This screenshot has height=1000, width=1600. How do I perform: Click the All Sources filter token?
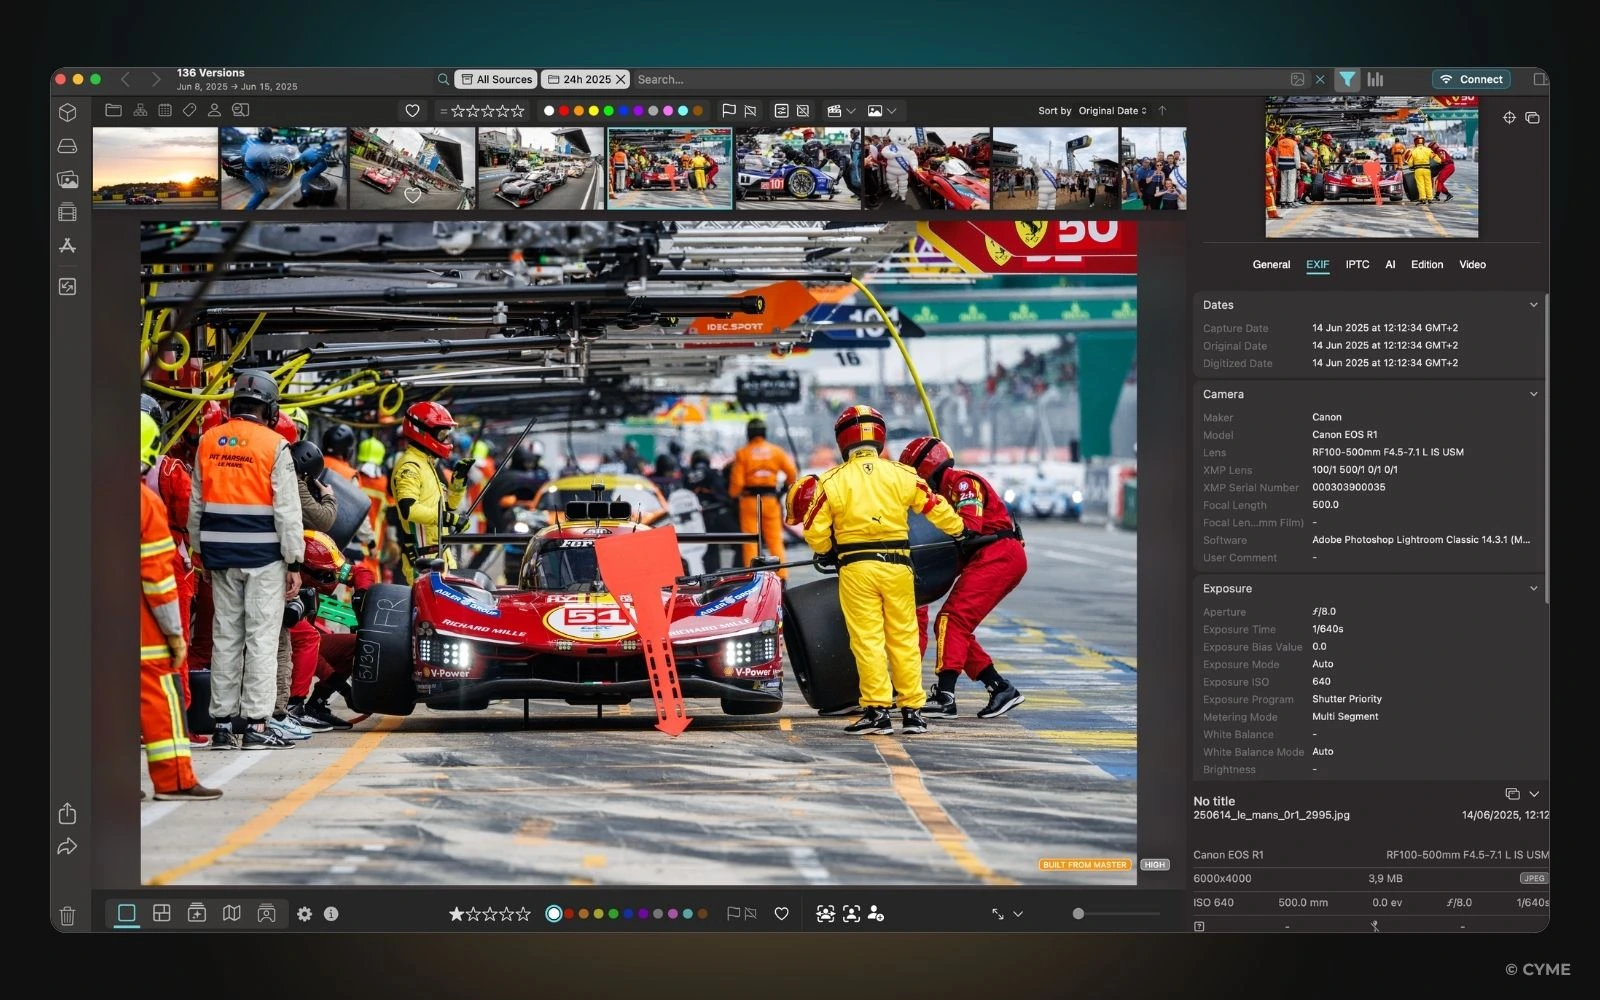tap(496, 79)
